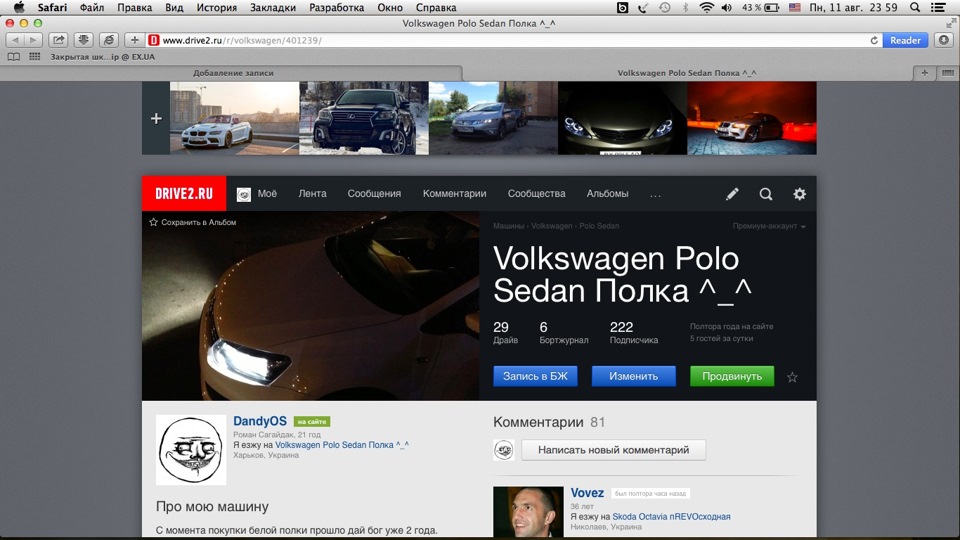Open the Apple menu
960x540 pixels.
[x=19, y=7]
